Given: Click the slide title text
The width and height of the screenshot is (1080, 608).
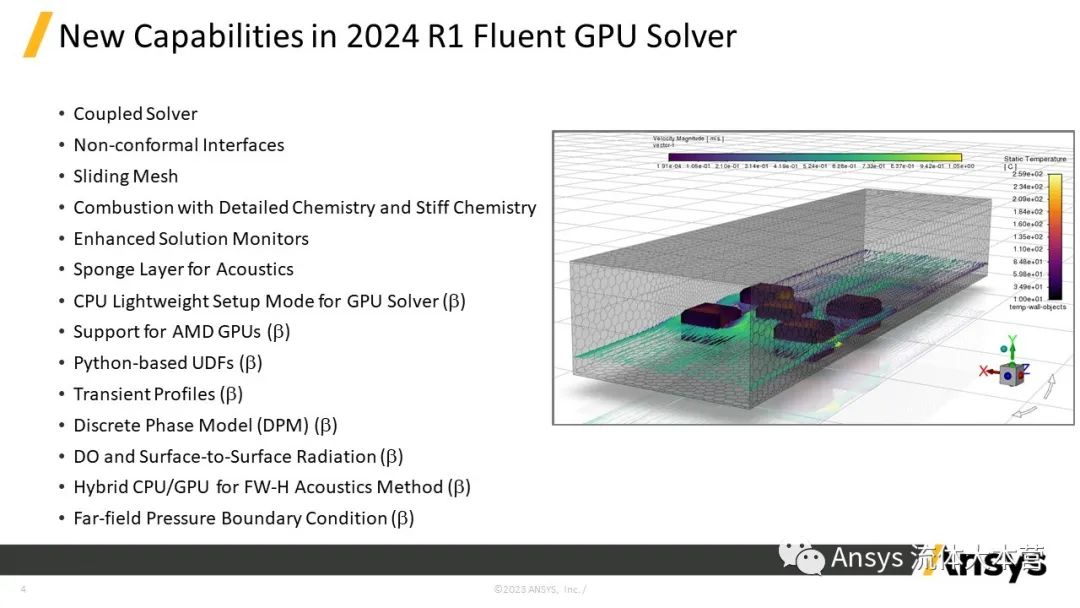Looking at the screenshot, I should [x=397, y=36].
